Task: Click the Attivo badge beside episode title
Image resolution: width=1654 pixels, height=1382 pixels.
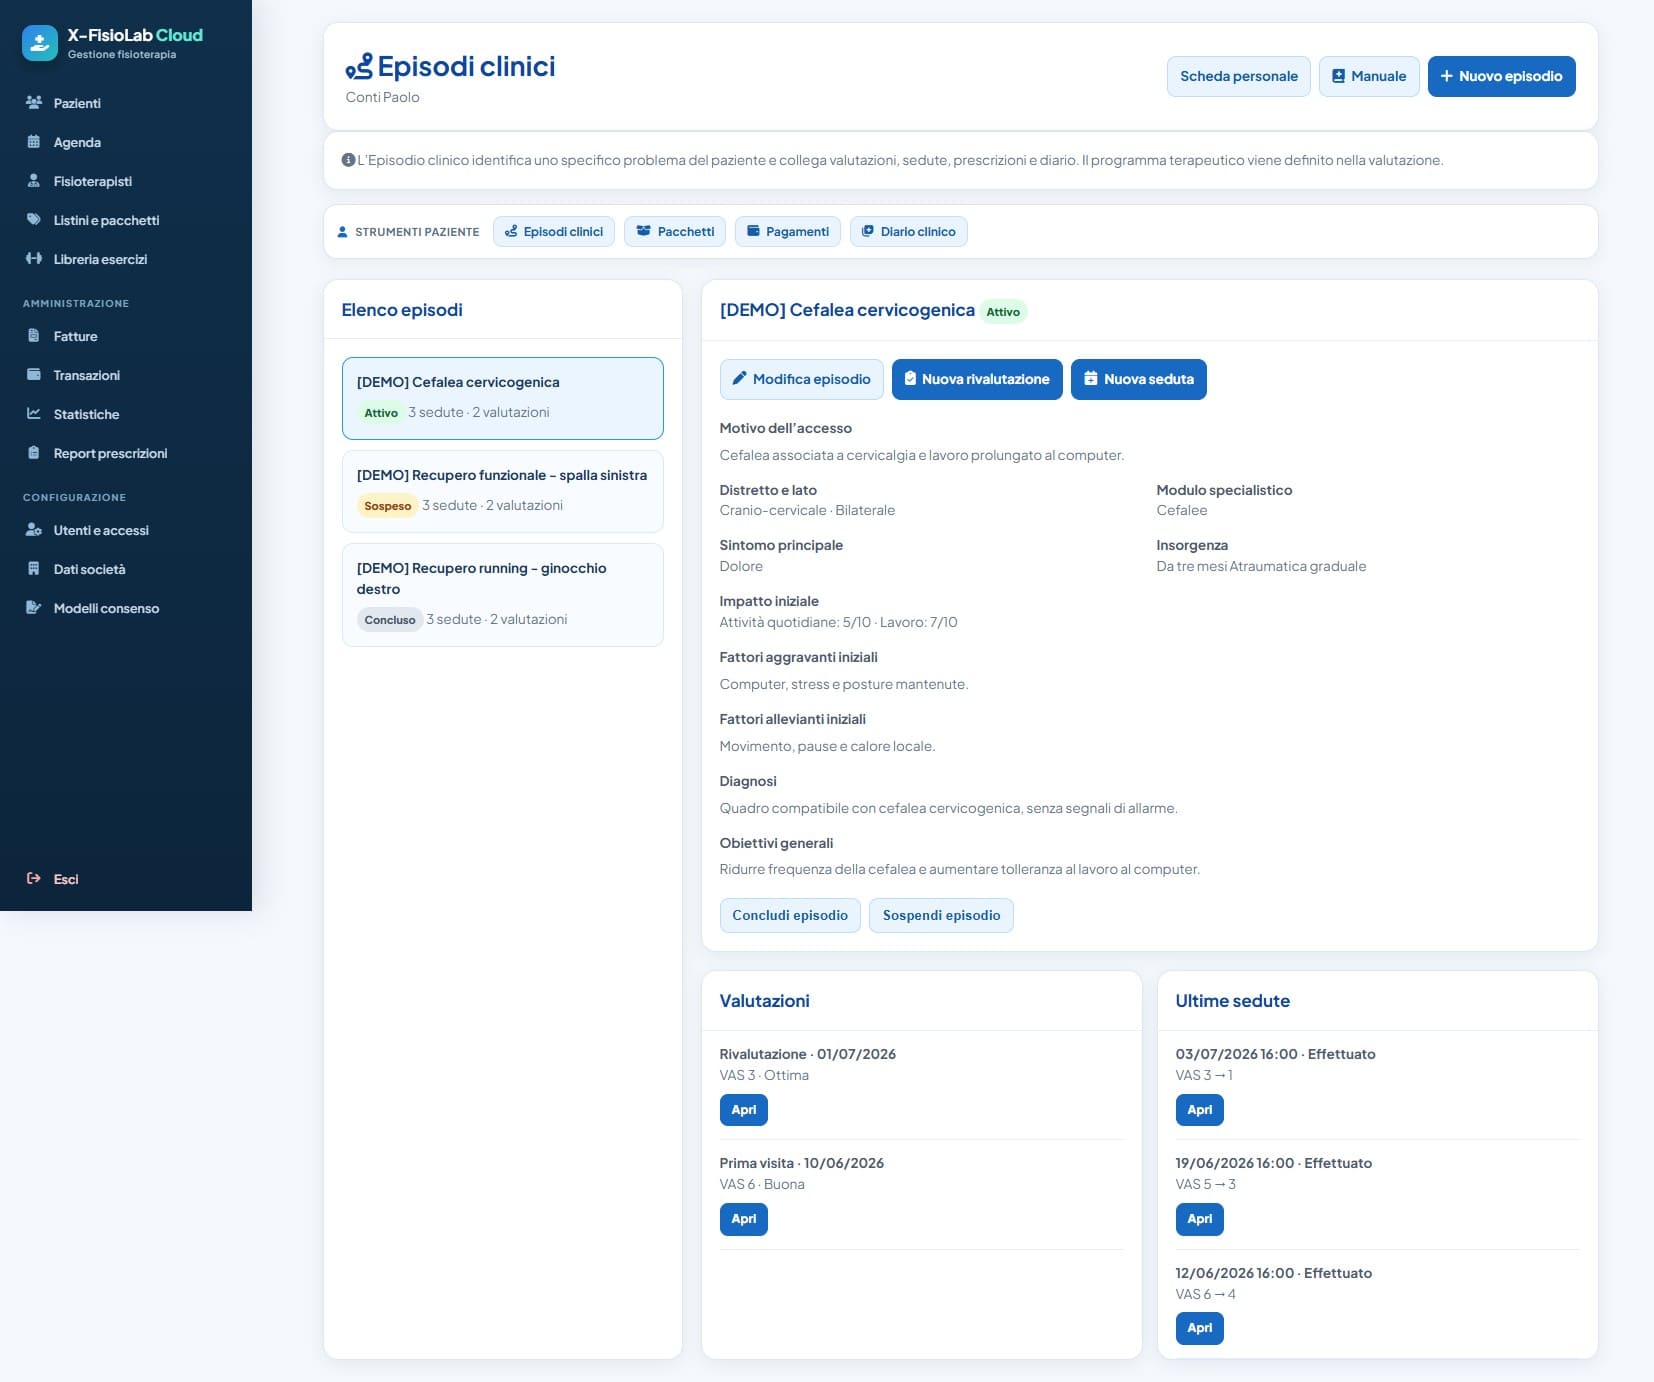Action: coord(1003,312)
